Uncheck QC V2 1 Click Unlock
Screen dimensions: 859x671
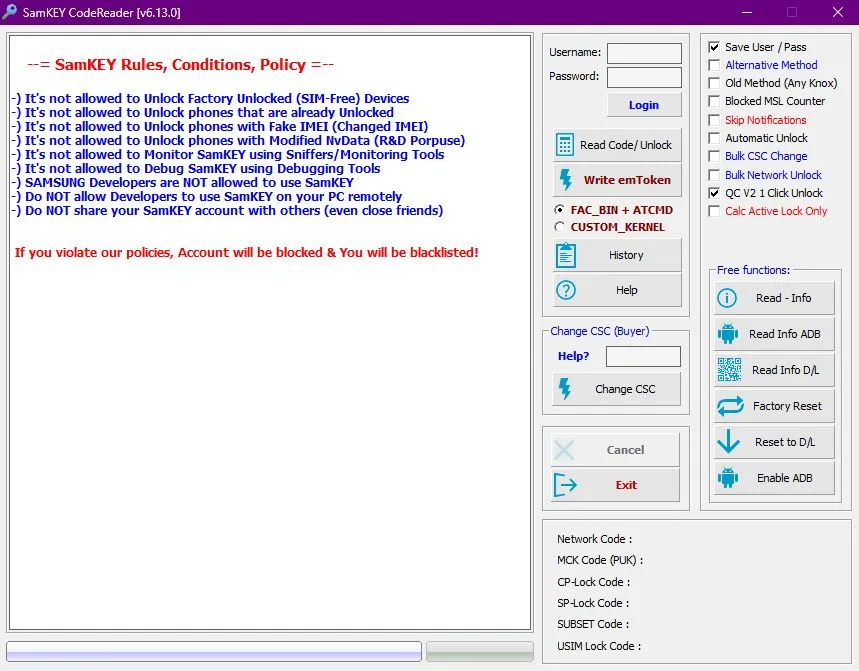point(714,193)
